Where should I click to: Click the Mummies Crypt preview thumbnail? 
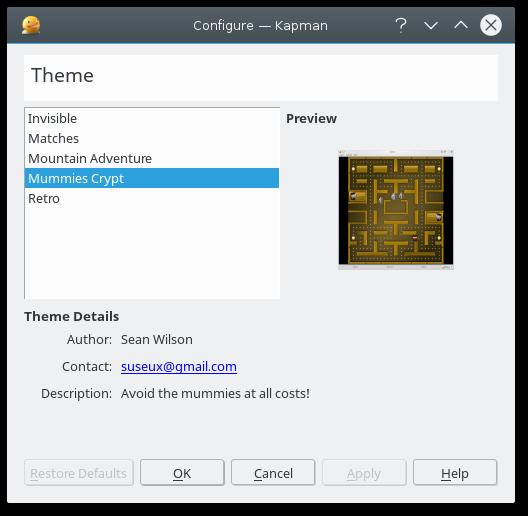[396, 210]
